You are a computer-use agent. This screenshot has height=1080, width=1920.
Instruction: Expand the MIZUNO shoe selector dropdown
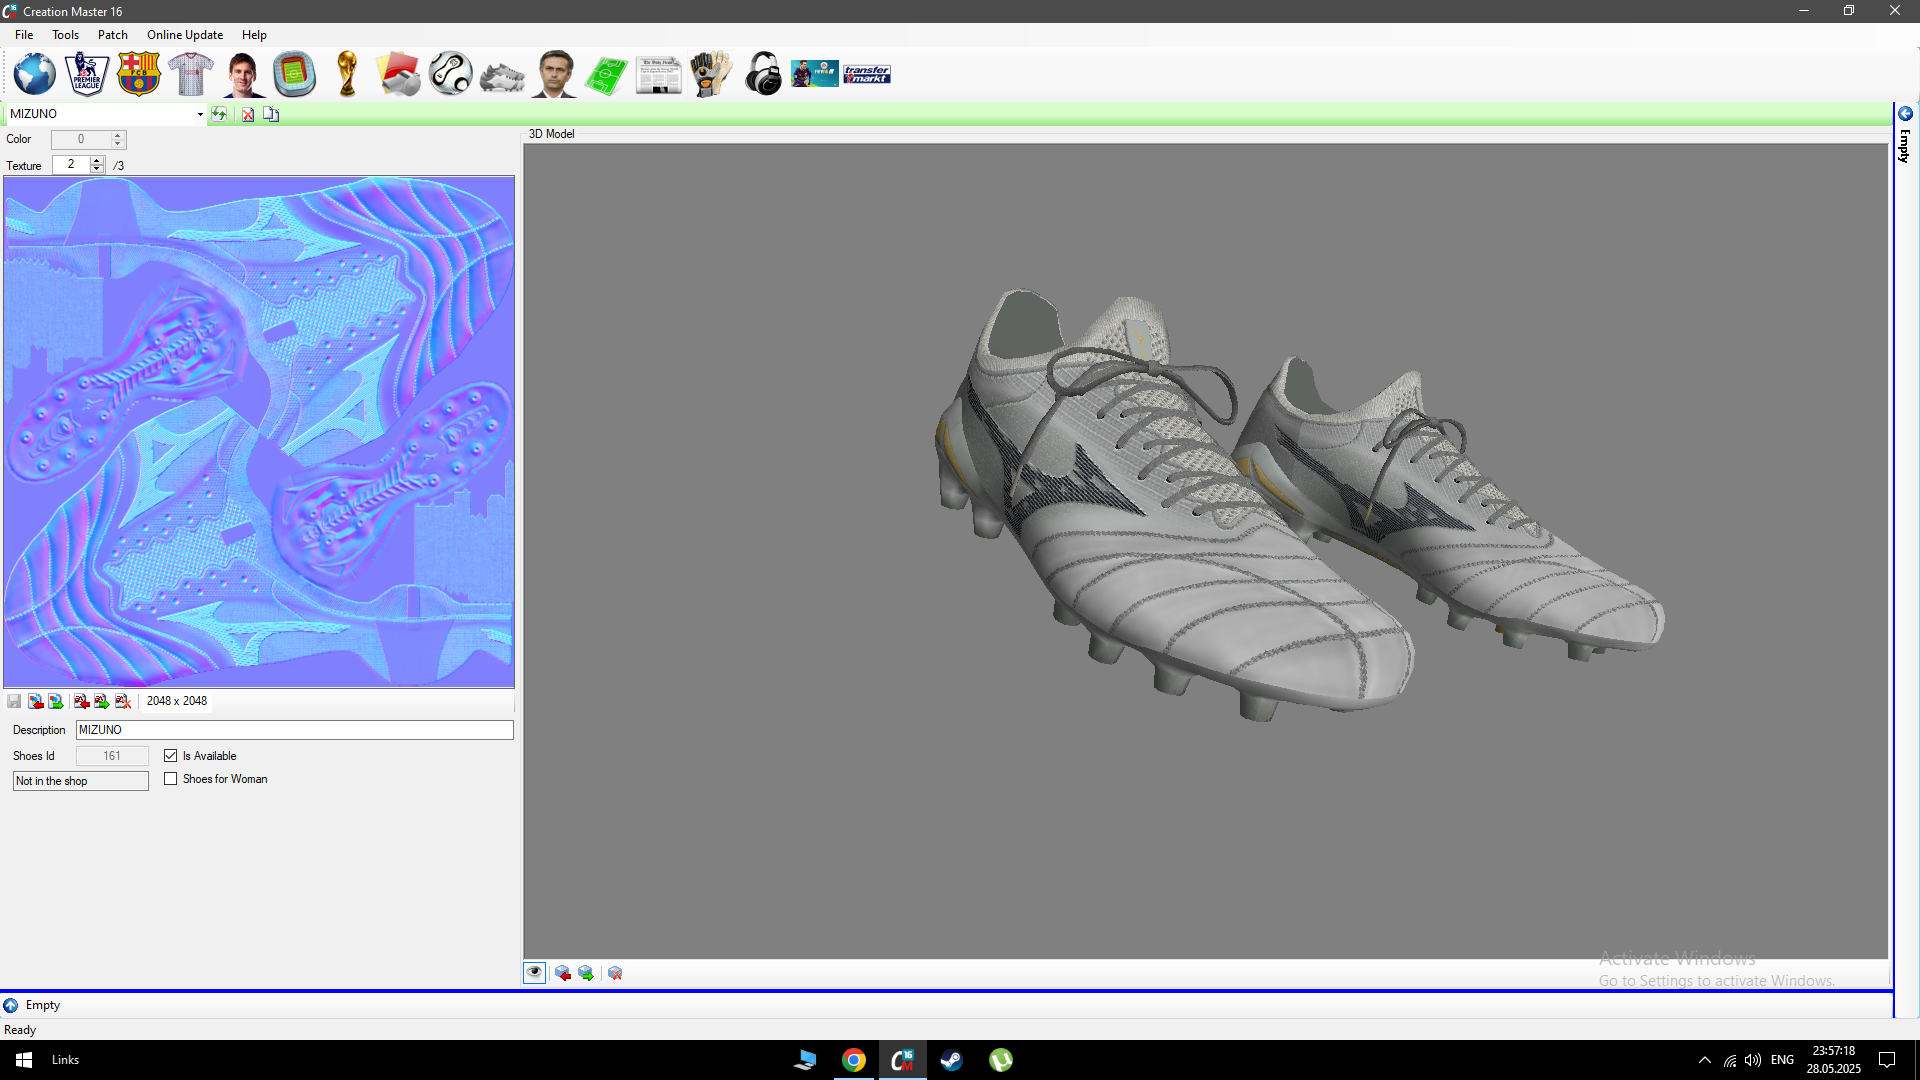coord(200,114)
